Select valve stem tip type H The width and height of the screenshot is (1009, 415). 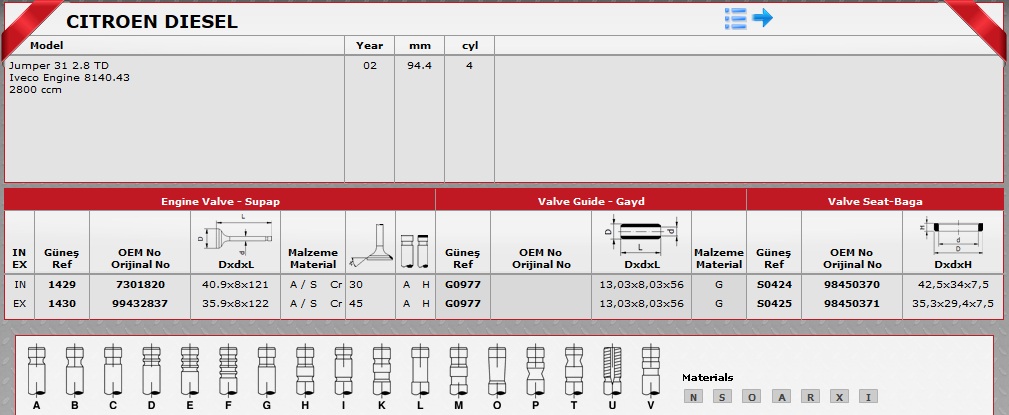pos(304,371)
